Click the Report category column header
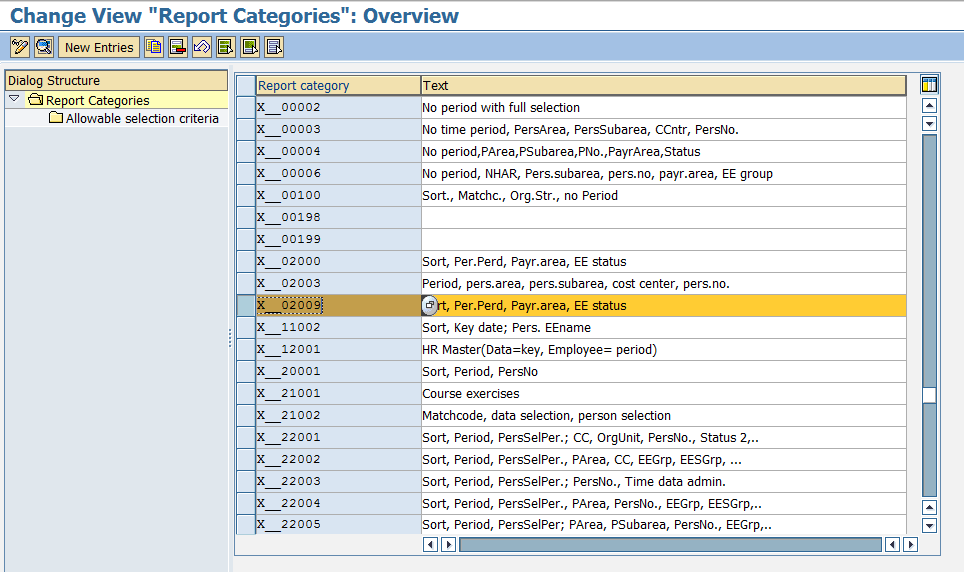 pos(338,85)
